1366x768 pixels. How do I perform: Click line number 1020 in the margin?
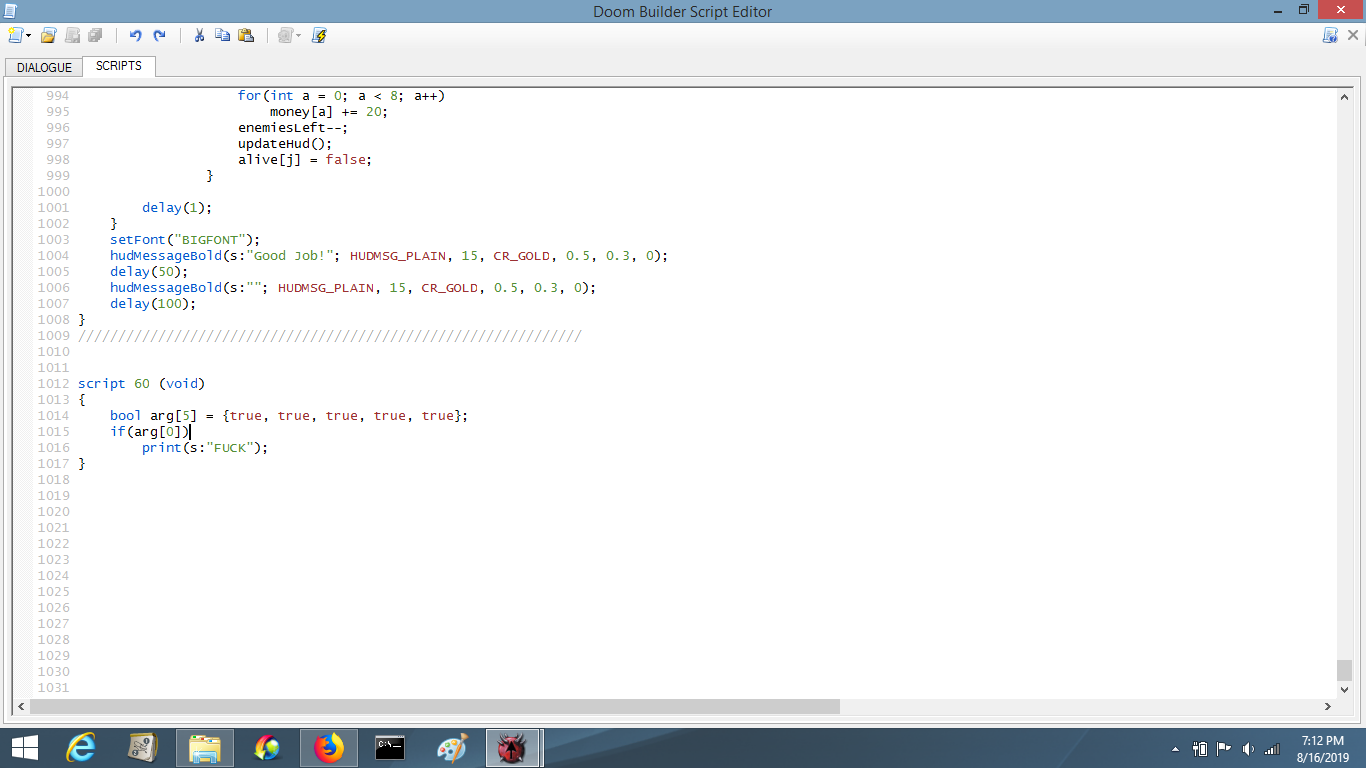54,512
